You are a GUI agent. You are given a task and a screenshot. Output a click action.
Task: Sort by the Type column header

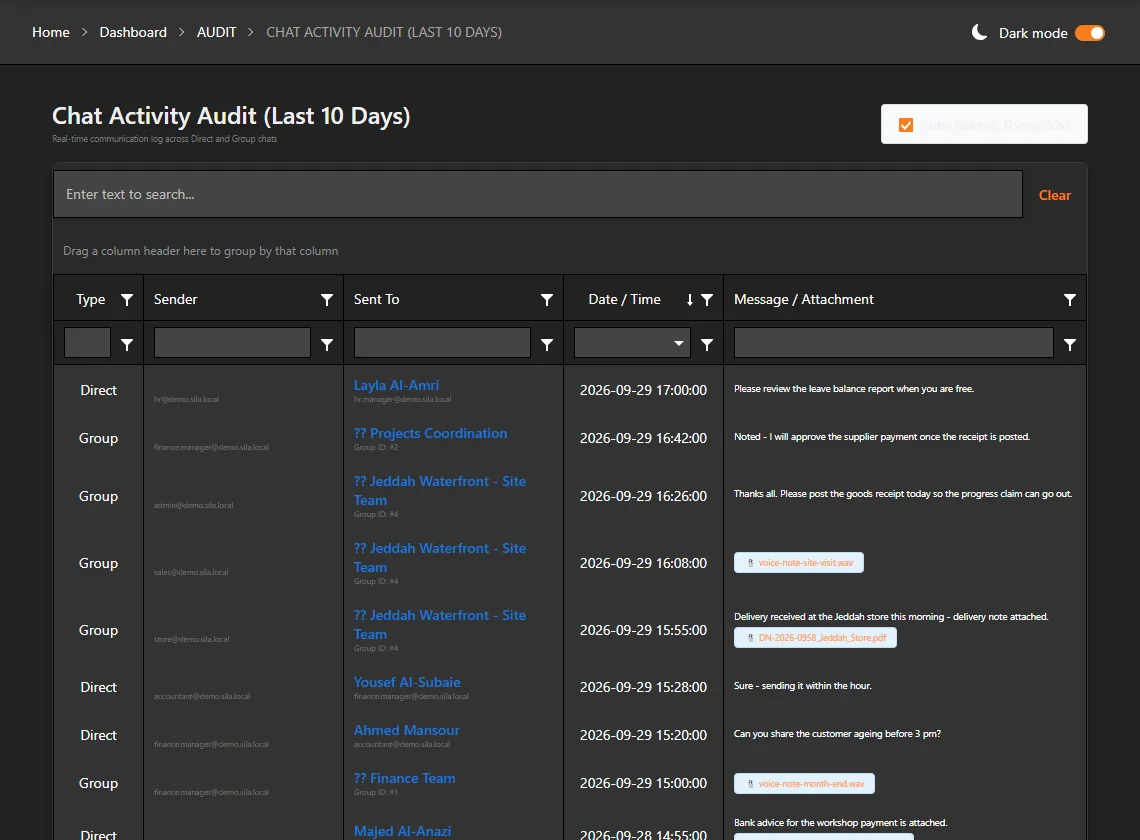pyautogui.click(x=91, y=299)
